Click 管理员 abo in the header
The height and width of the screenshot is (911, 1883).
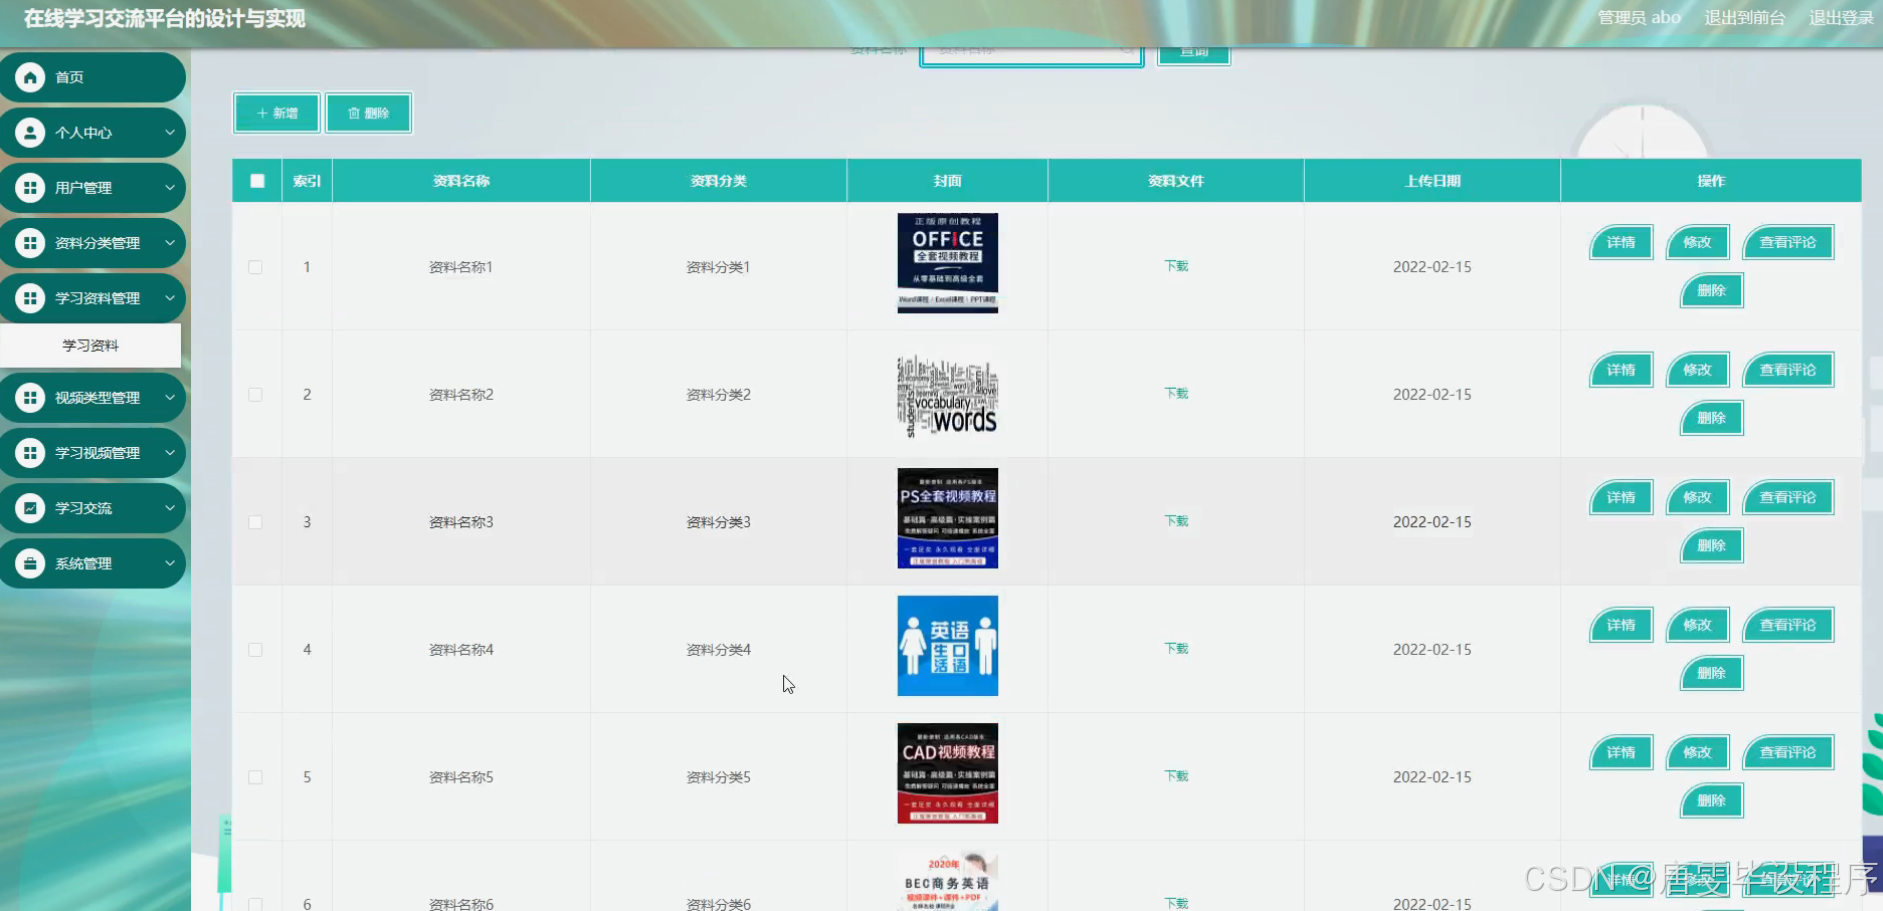[x=1639, y=18]
